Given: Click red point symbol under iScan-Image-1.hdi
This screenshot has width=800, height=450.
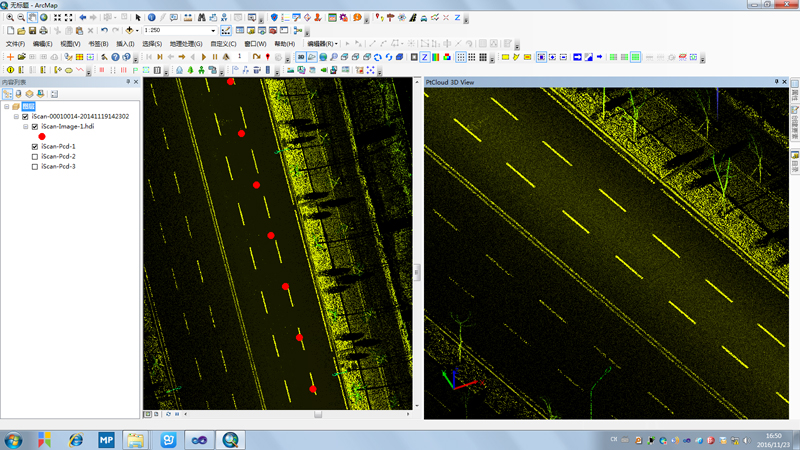Looking at the screenshot, I should pyautogui.click(x=42, y=137).
